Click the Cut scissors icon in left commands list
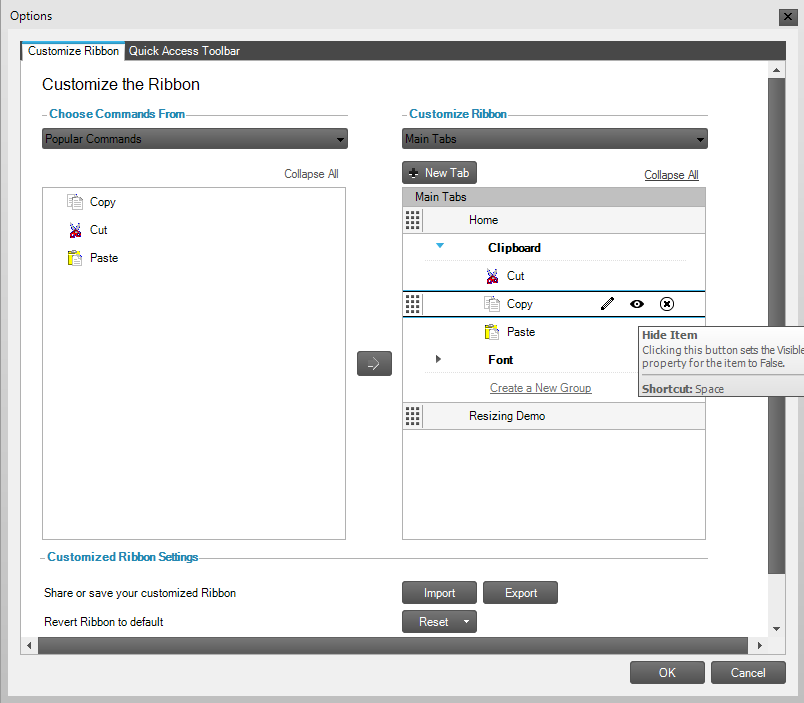The height and width of the screenshot is (703, 804). (75, 230)
